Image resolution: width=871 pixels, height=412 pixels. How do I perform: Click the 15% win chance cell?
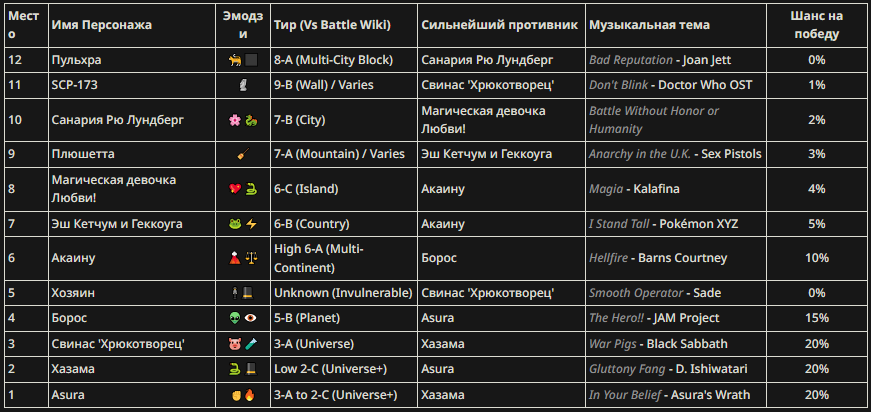tap(816, 318)
